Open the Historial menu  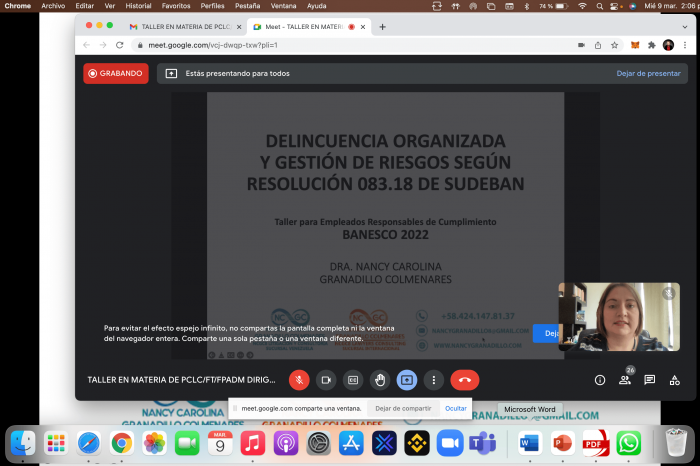[138, 6]
